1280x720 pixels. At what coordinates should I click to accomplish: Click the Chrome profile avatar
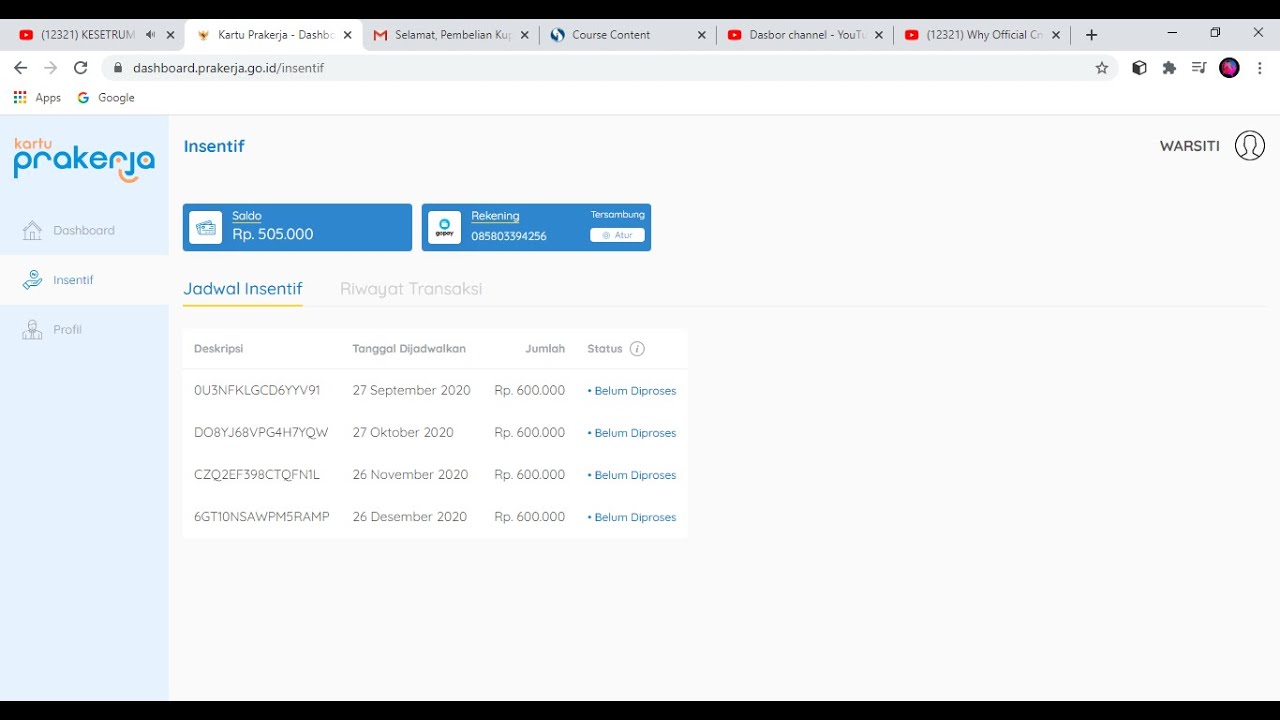1230,68
